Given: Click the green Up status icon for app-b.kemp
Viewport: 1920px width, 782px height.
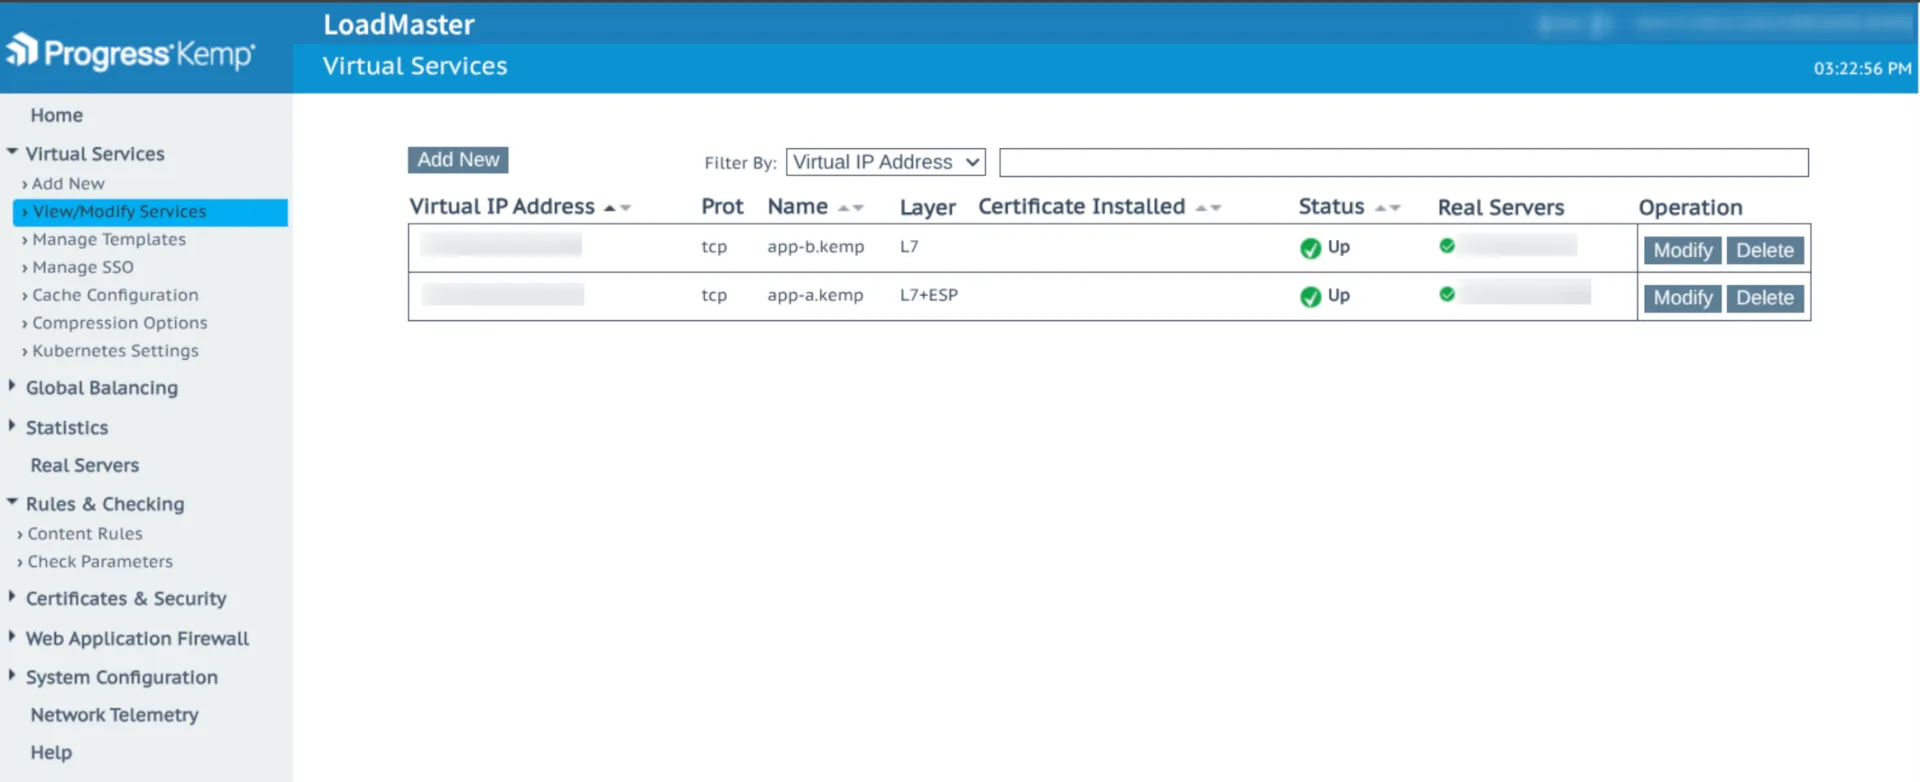Looking at the screenshot, I should 1310,248.
